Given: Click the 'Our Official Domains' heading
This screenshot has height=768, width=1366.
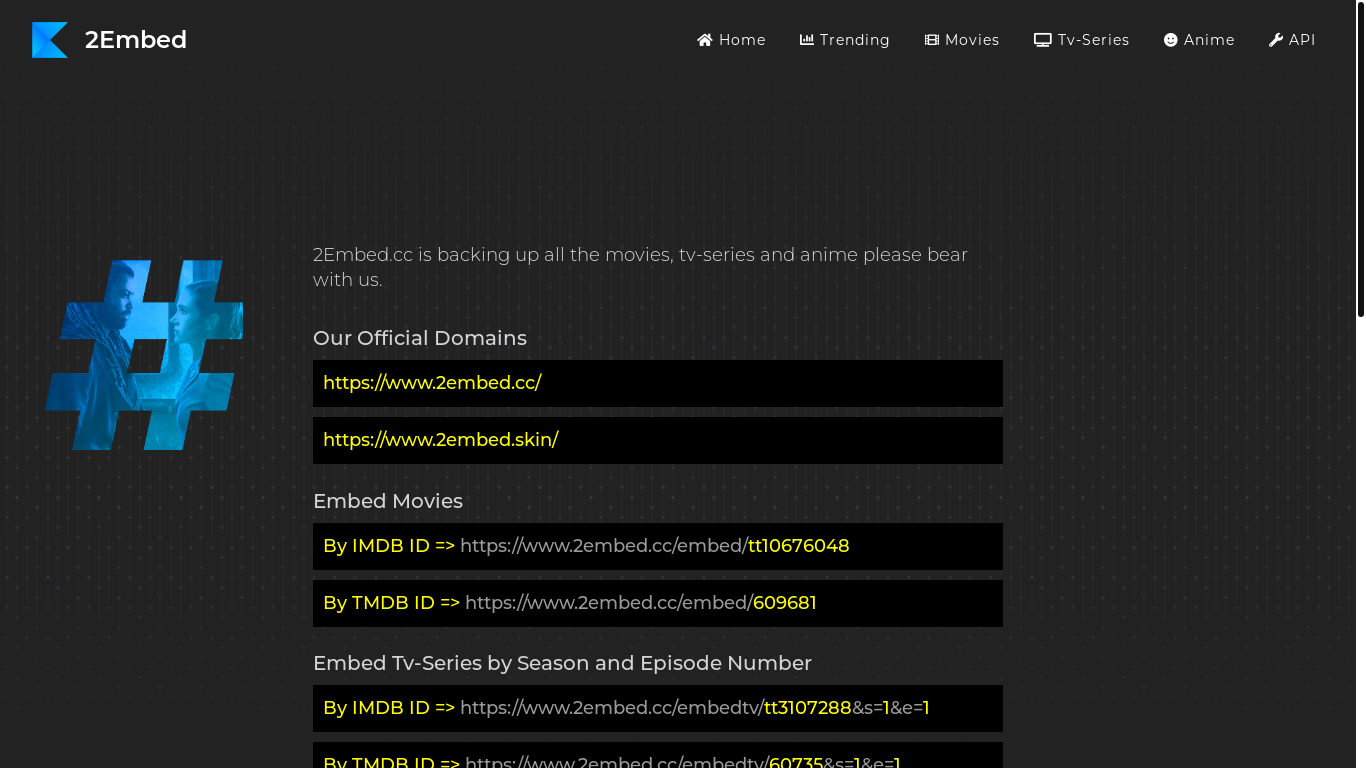Looking at the screenshot, I should coord(420,338).
